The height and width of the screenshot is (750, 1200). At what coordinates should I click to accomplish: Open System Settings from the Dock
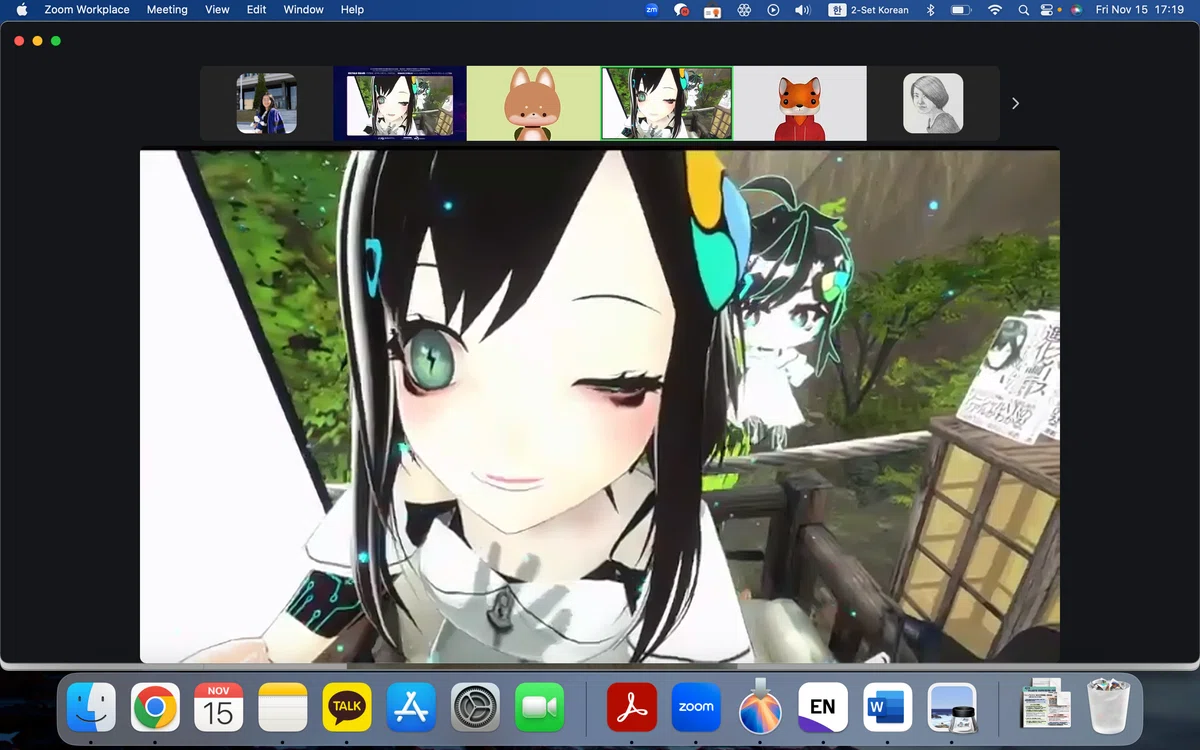[475, 708]
